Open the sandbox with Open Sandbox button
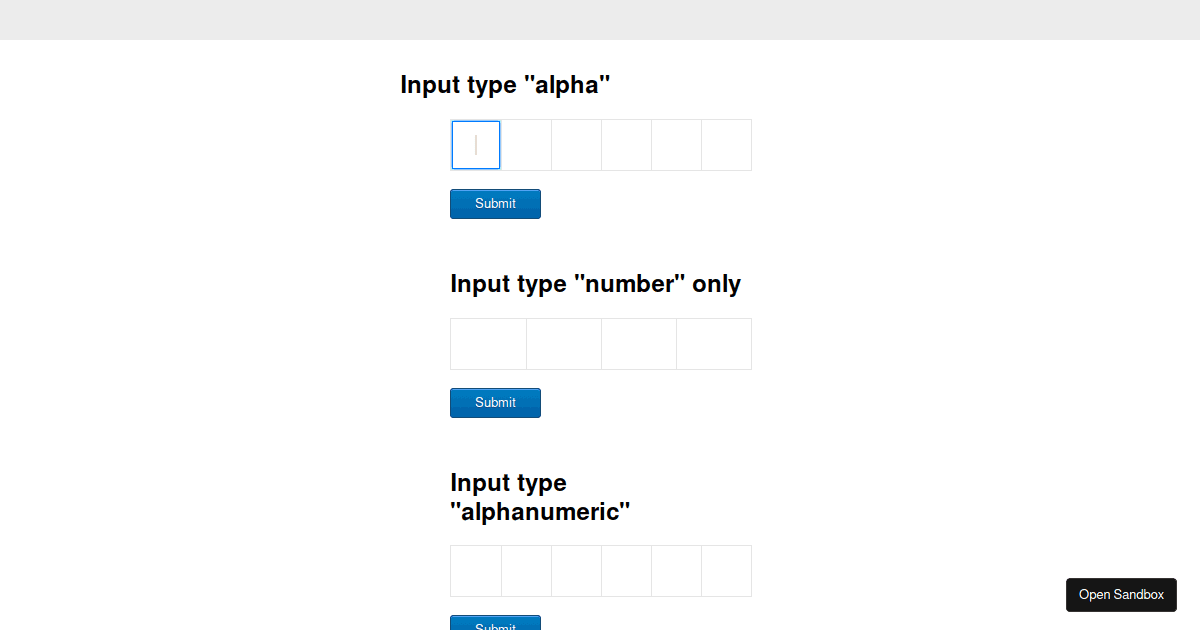 1121,595
